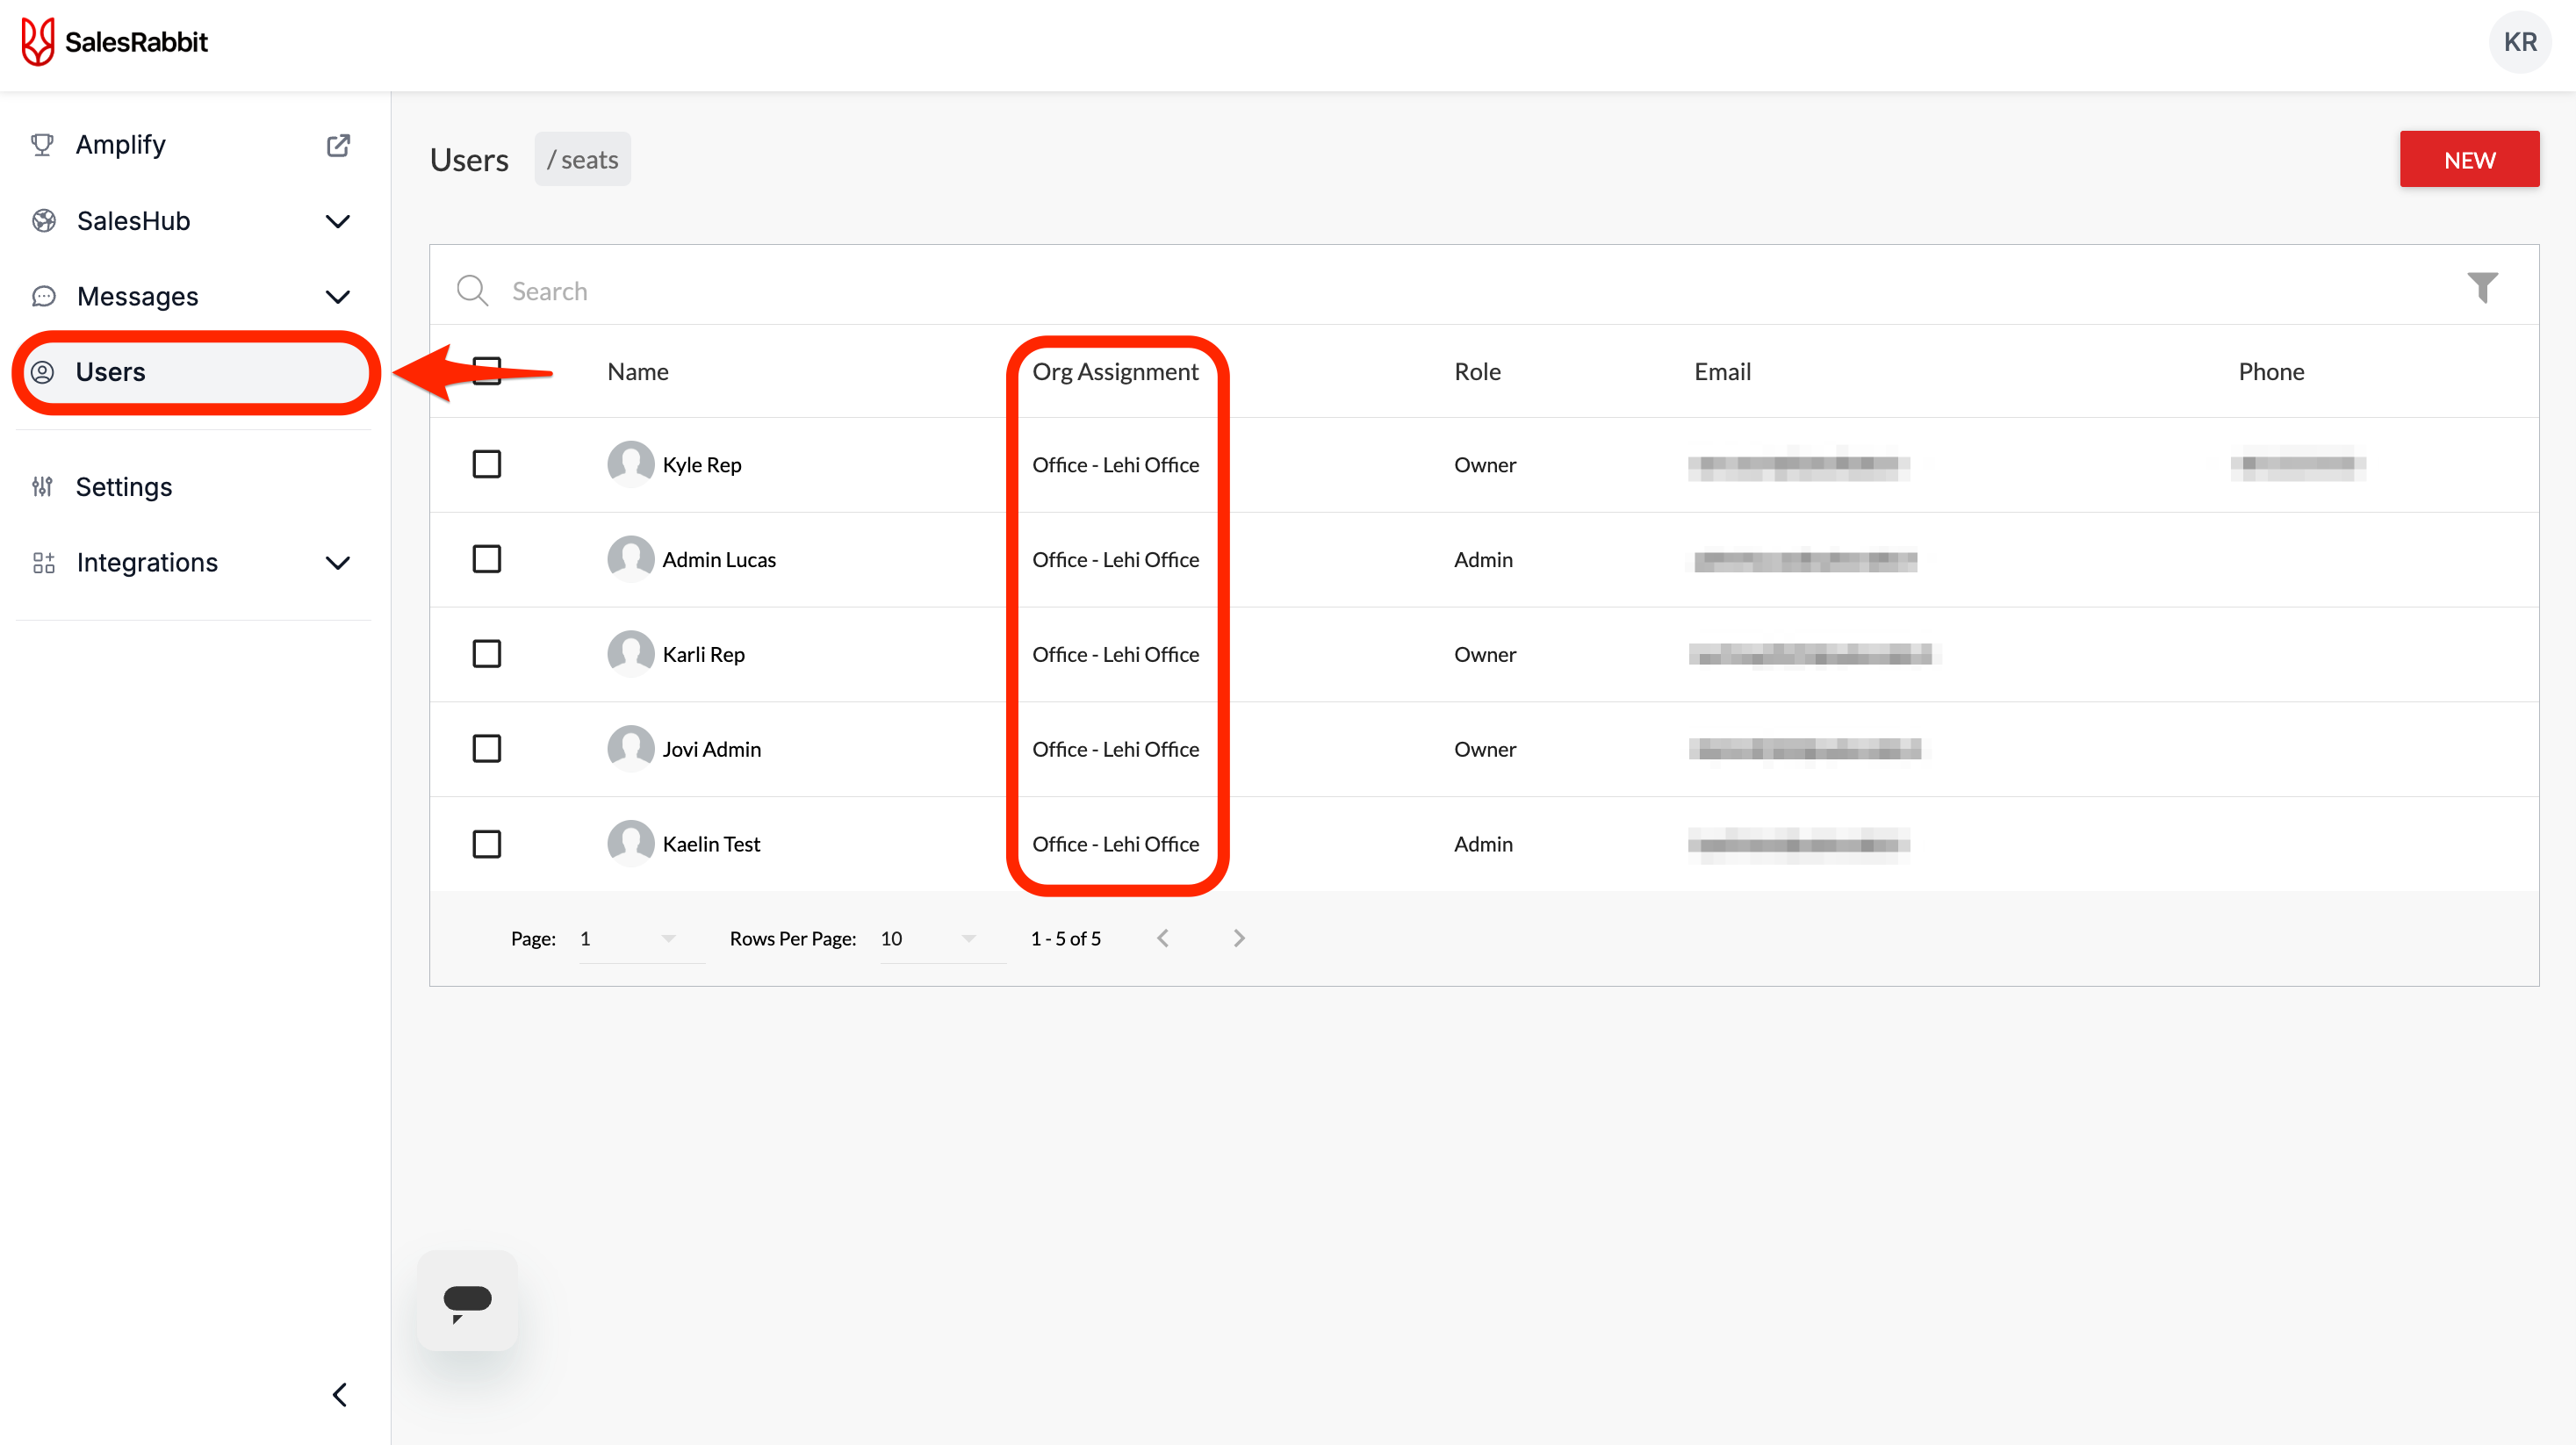Click Kyle Rep's avatar icon
Screen dimensions: 2576x1445
click(x=630, y=464)
